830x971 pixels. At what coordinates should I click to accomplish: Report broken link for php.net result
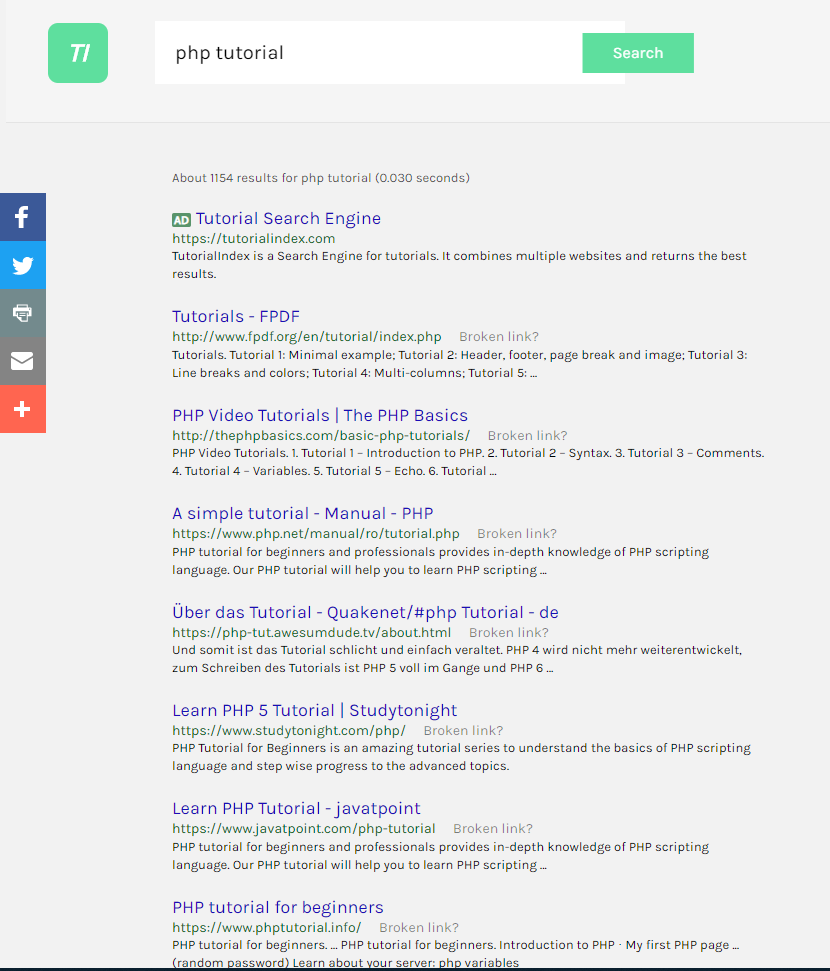click(x=517, y=534)
